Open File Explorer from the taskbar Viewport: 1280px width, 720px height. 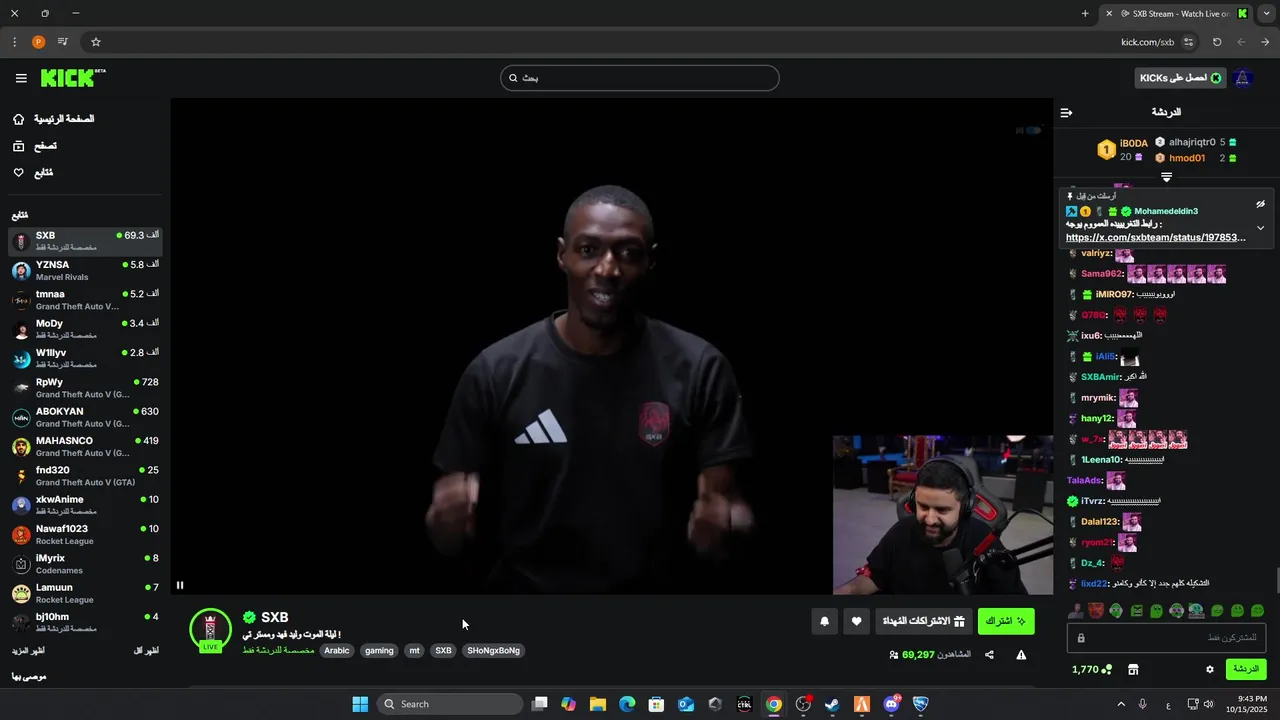click(597, 704)
